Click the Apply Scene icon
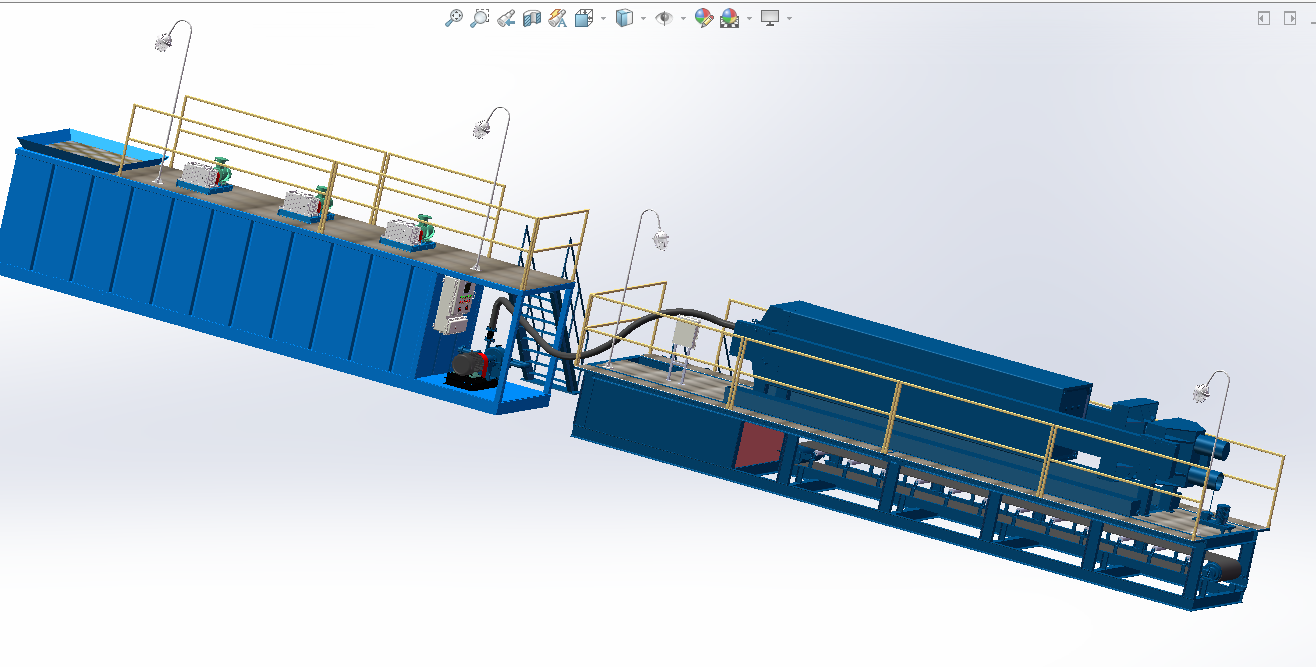This screenshot has height=667, width=1316. pos(729,18)
